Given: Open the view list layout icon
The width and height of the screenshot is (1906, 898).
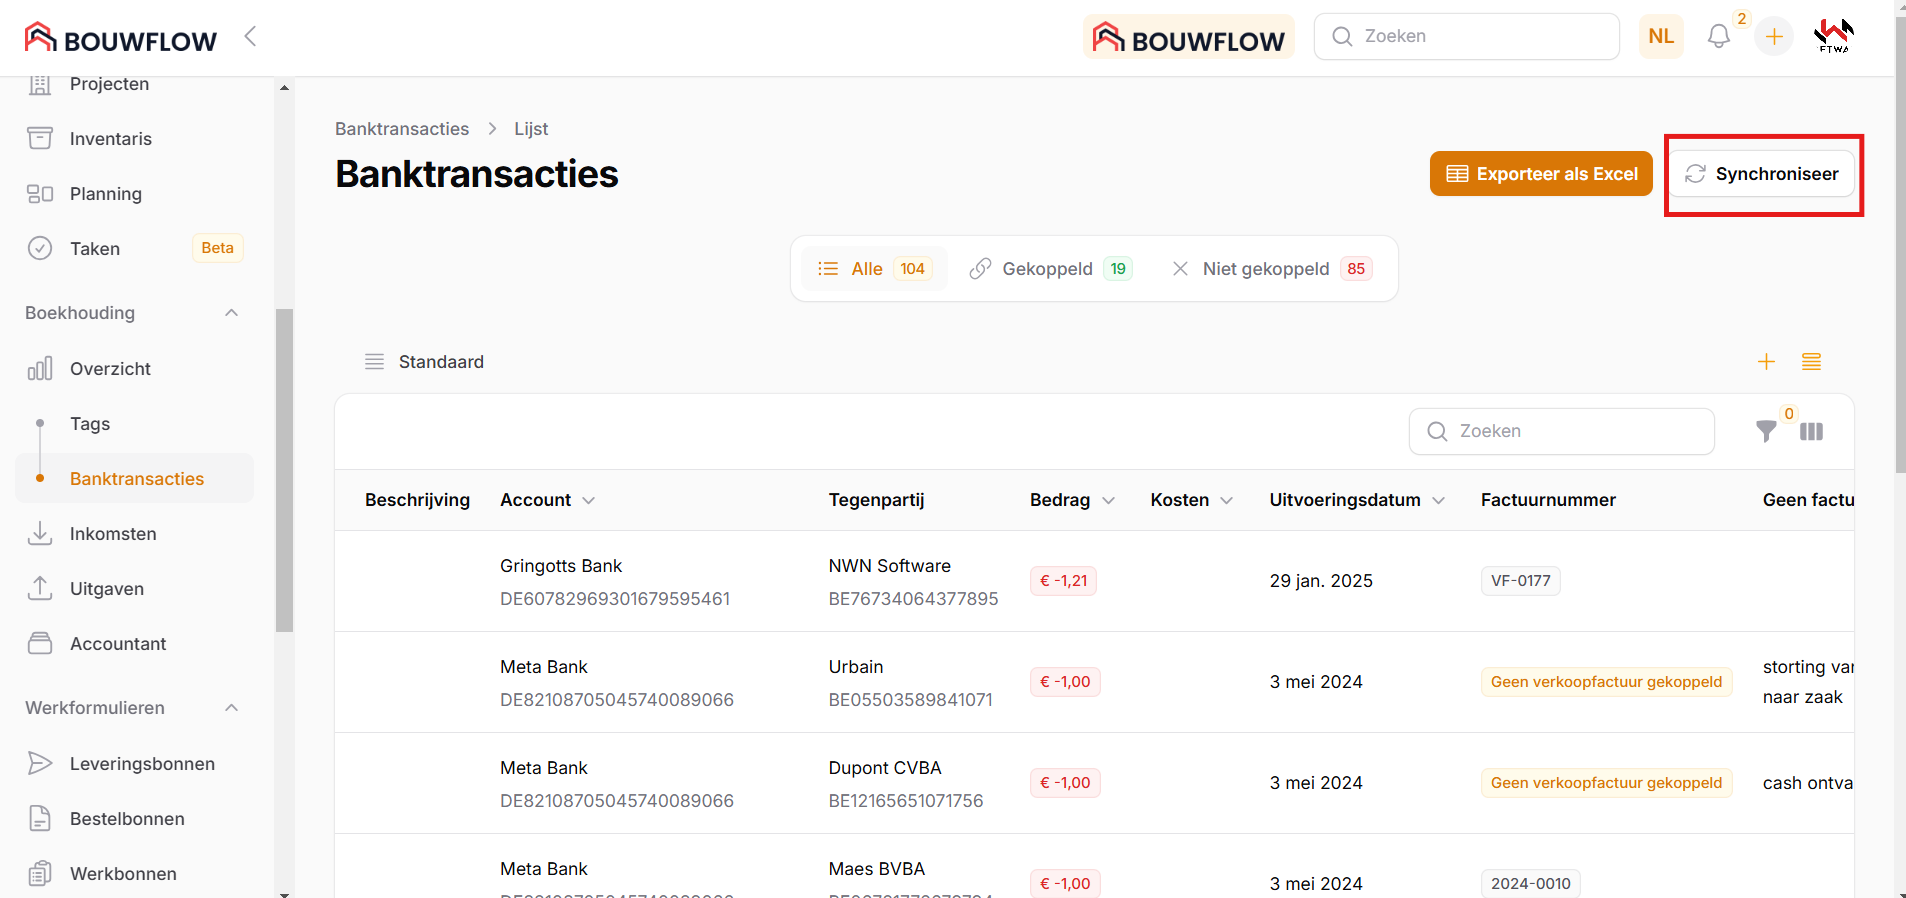Looking at the screenshot, I should pos(1811,362).
